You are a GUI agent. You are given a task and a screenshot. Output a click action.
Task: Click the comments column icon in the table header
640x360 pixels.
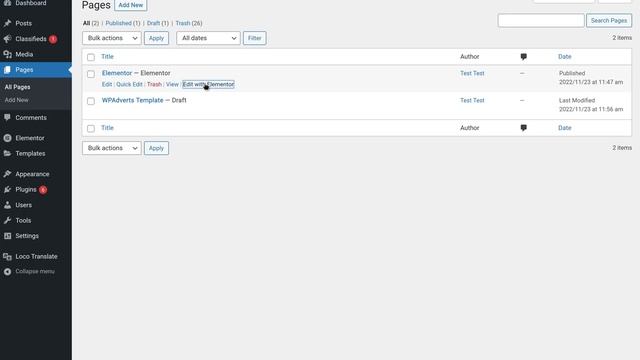[x=524, y=57]
